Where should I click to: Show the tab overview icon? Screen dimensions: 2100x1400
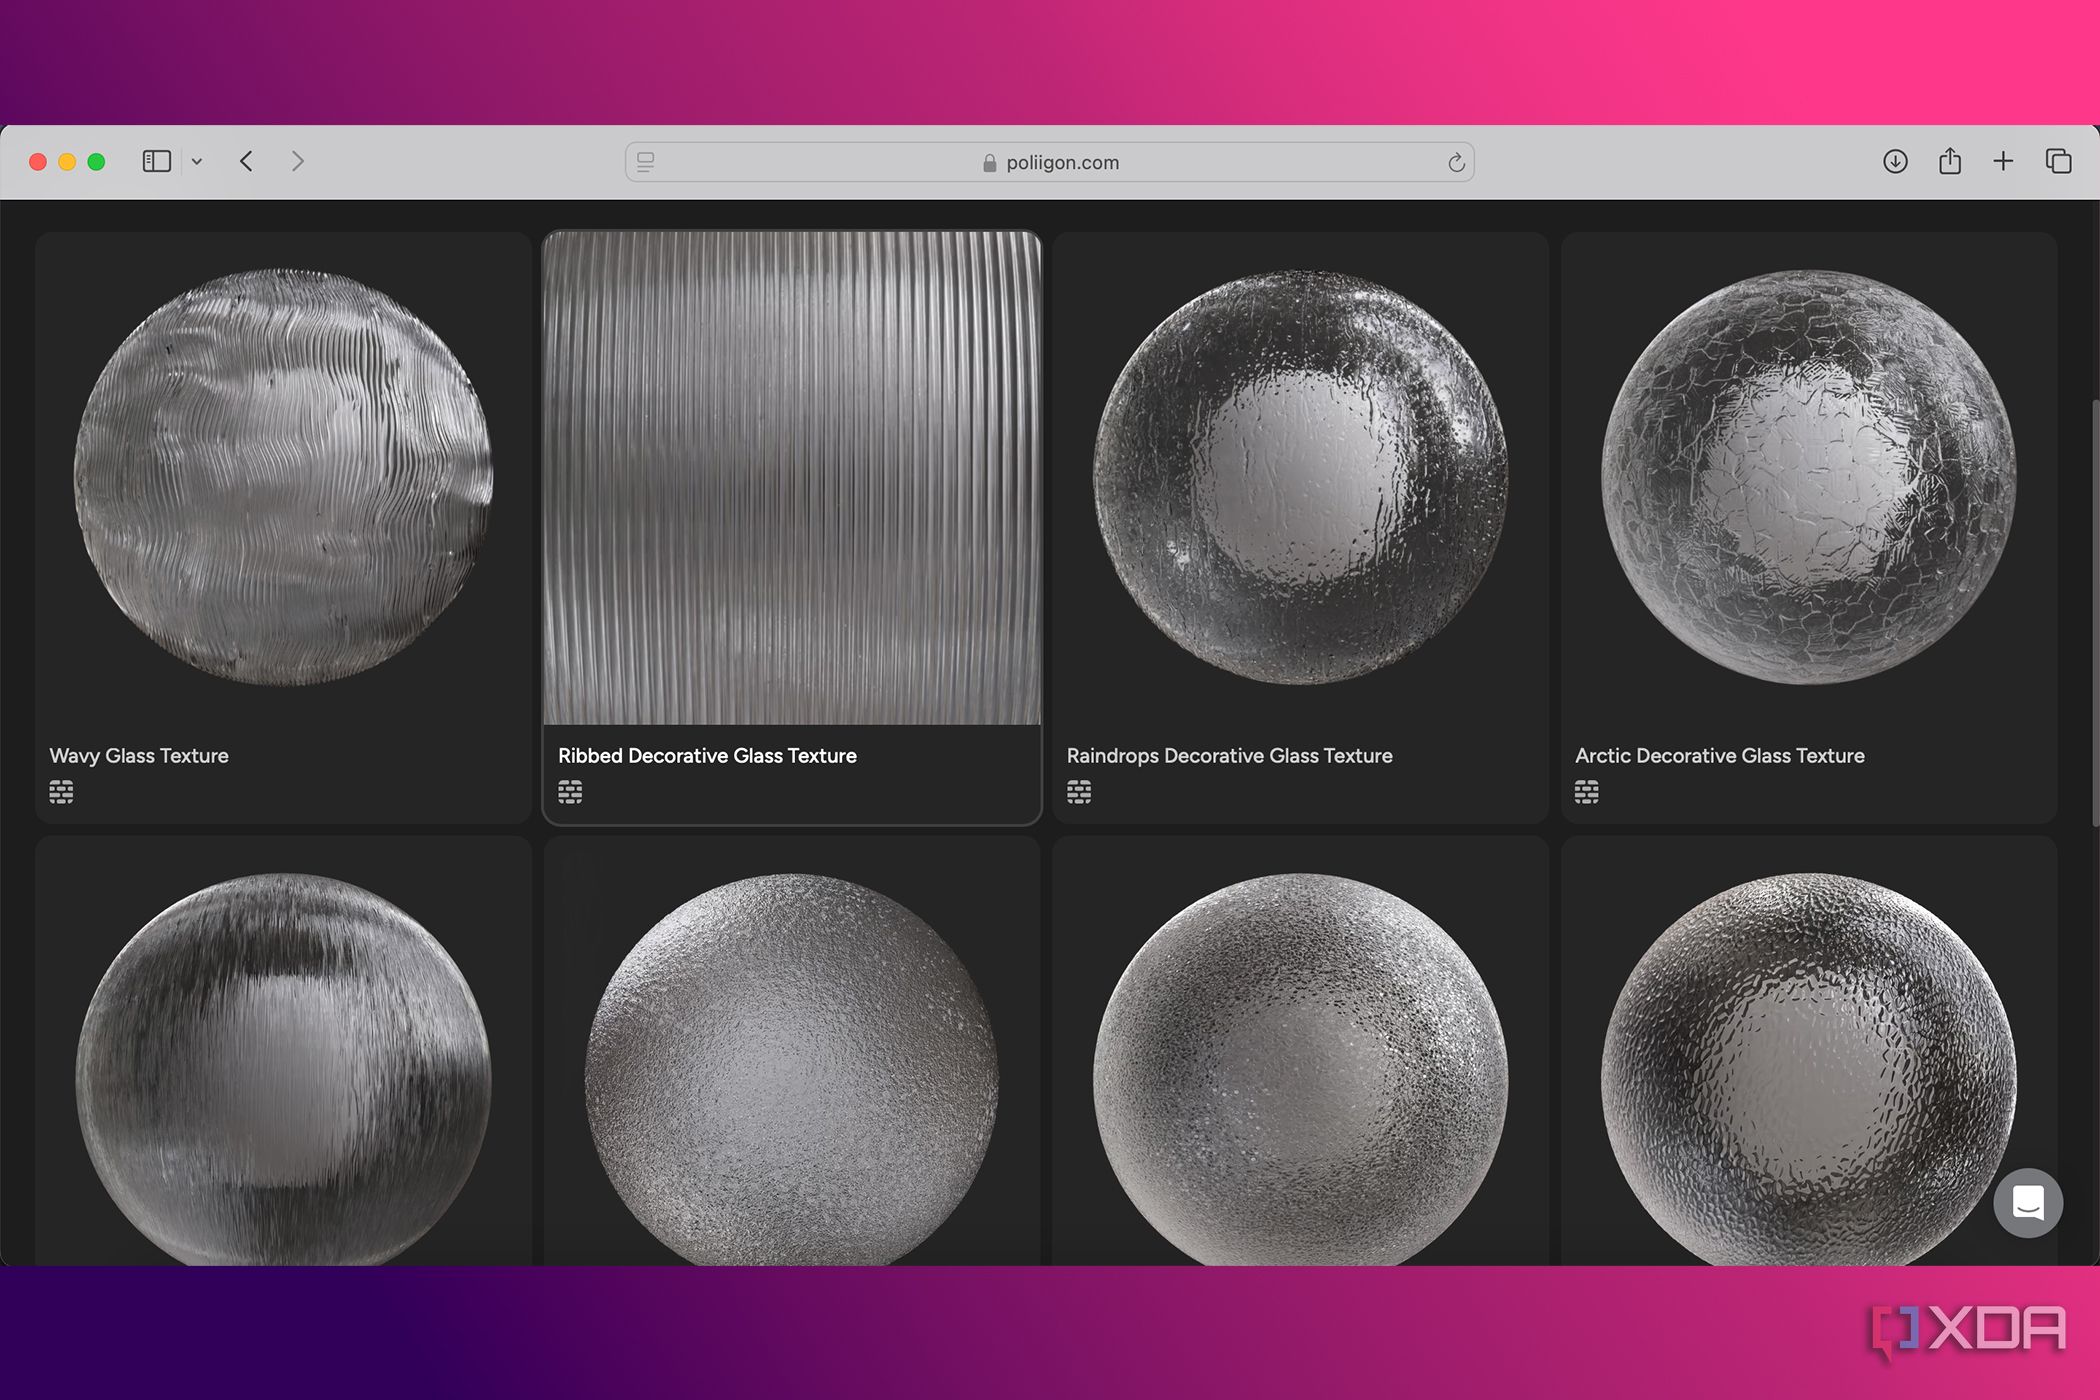pyautogui.click(x=2058, y=161)
